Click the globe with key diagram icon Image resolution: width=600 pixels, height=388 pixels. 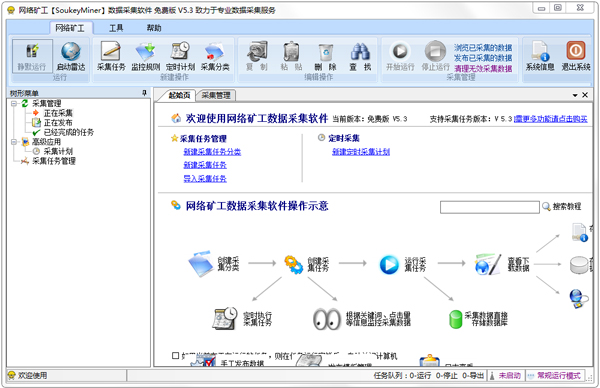point(578,298)
